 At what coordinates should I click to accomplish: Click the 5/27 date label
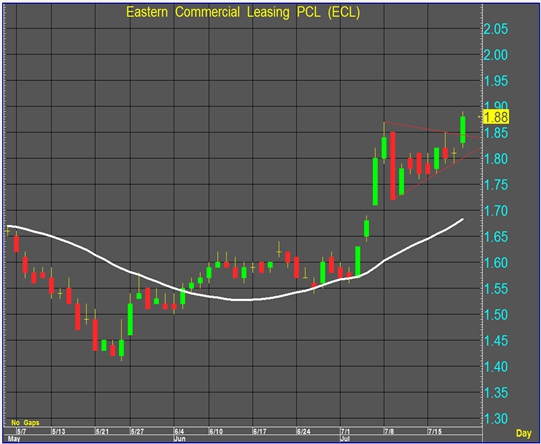click(137, 432)
